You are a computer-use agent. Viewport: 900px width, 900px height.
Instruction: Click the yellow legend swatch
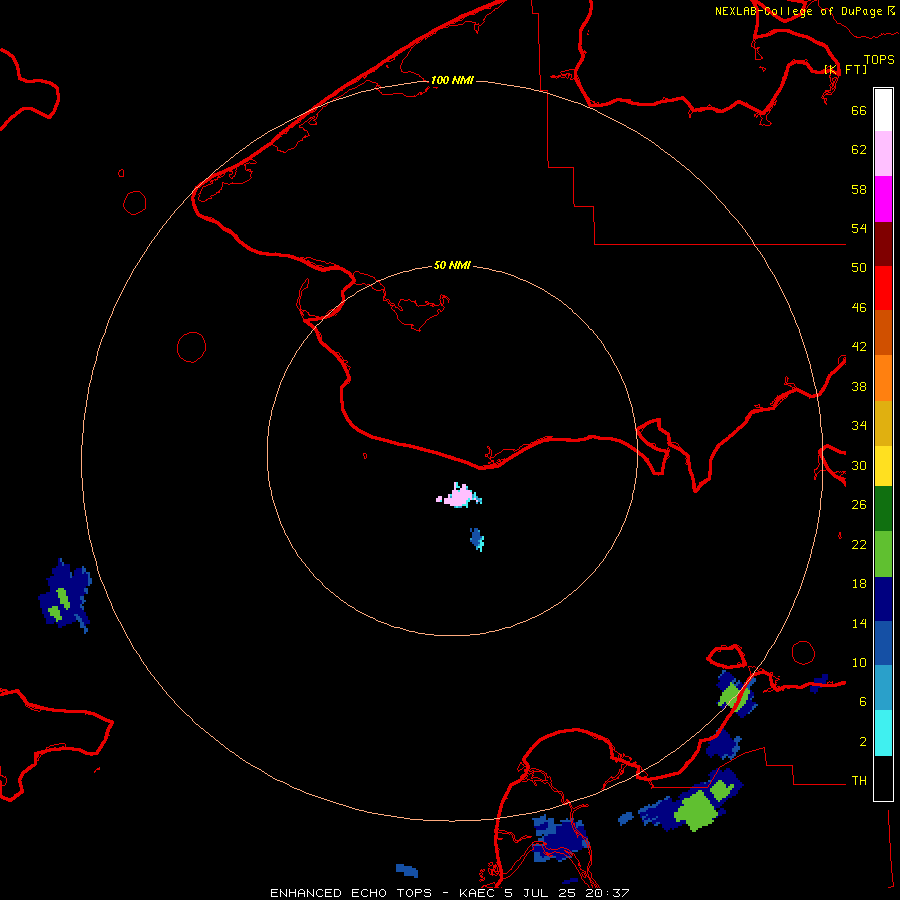(x=883, y=466)
